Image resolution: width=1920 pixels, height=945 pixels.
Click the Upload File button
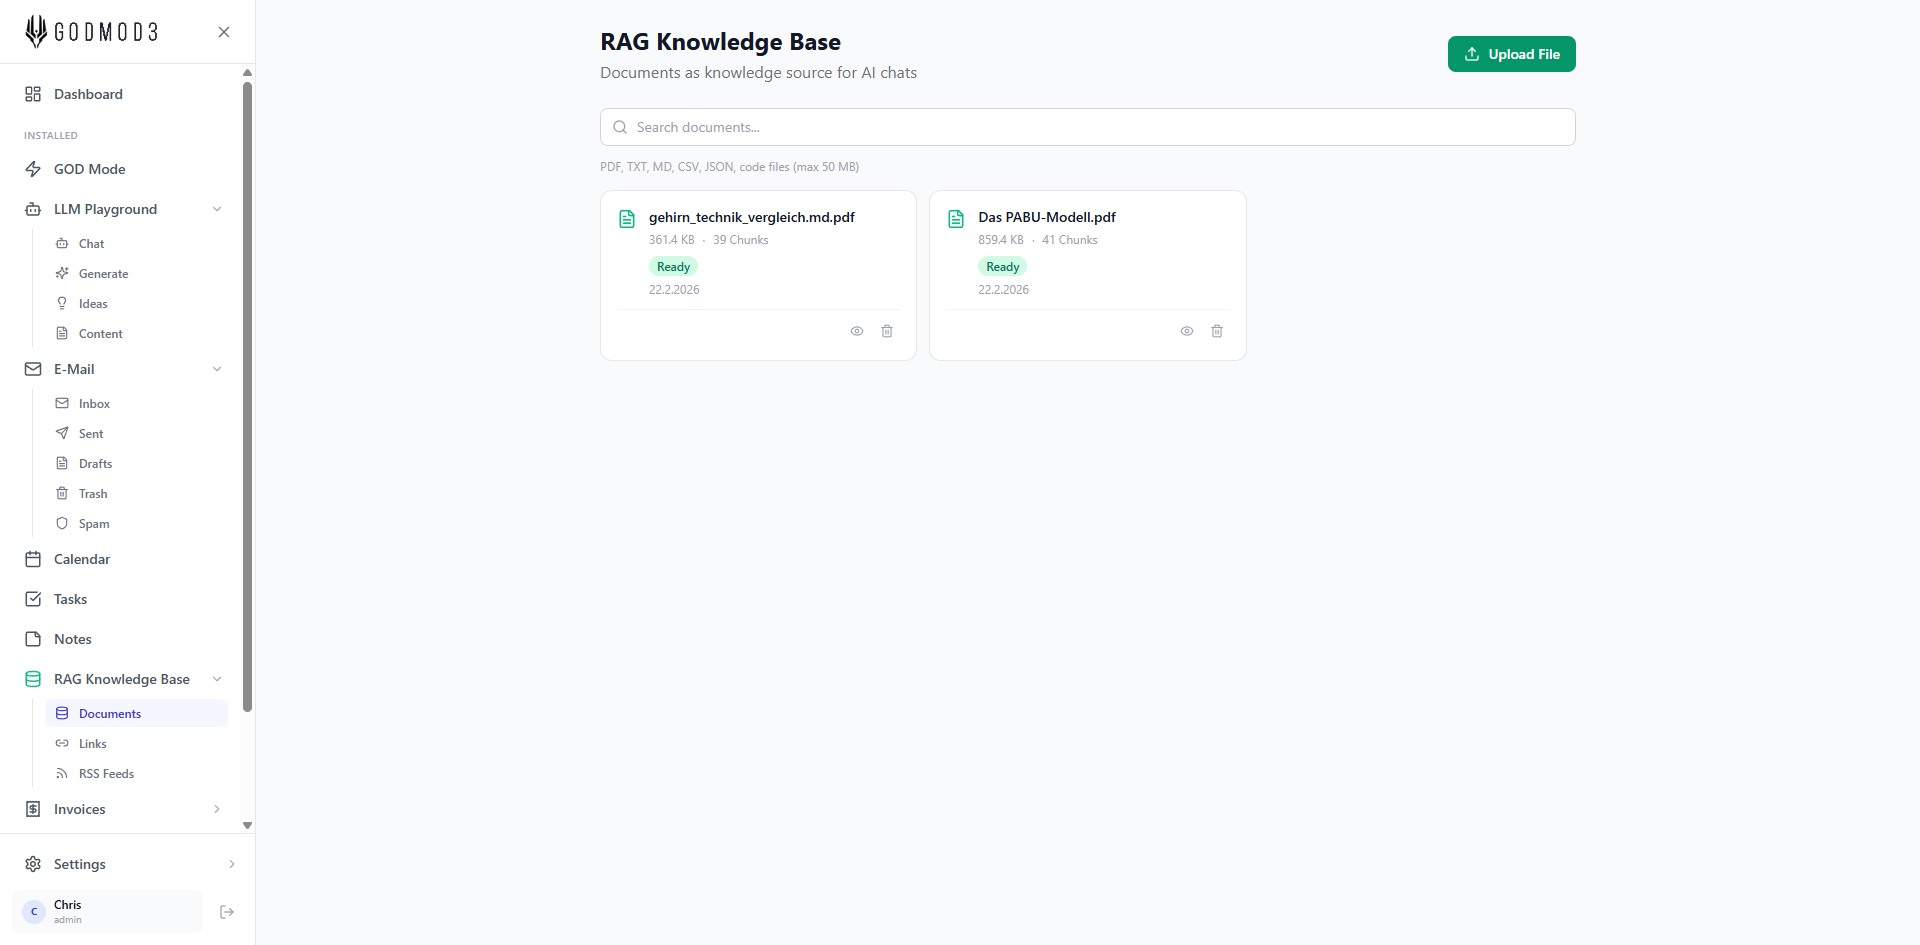click(x=1511, y=54)
